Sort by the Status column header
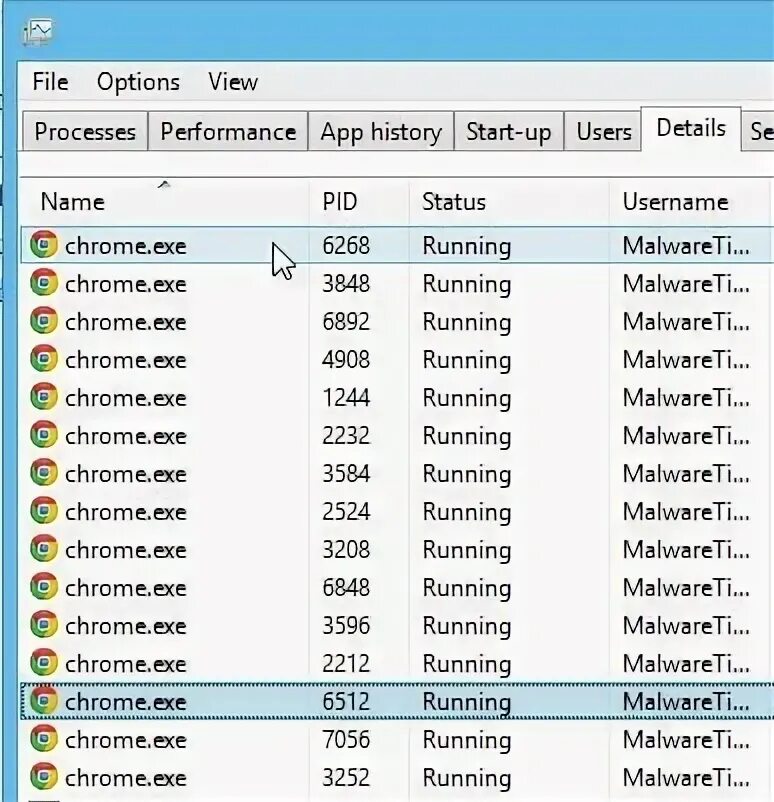Screen dimensions: 774x802 tap(509, 202)
